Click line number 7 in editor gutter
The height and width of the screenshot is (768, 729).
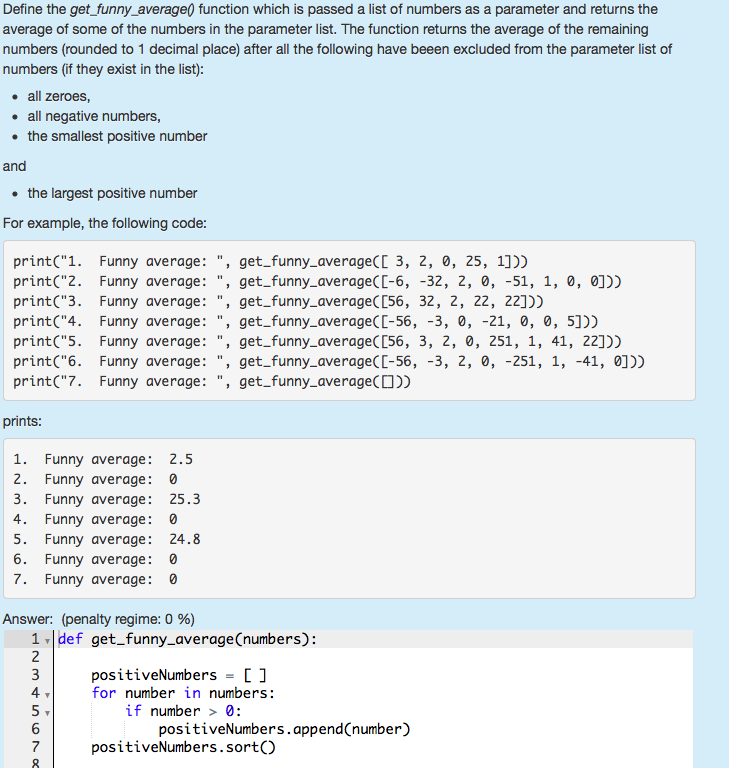(35, 747)
